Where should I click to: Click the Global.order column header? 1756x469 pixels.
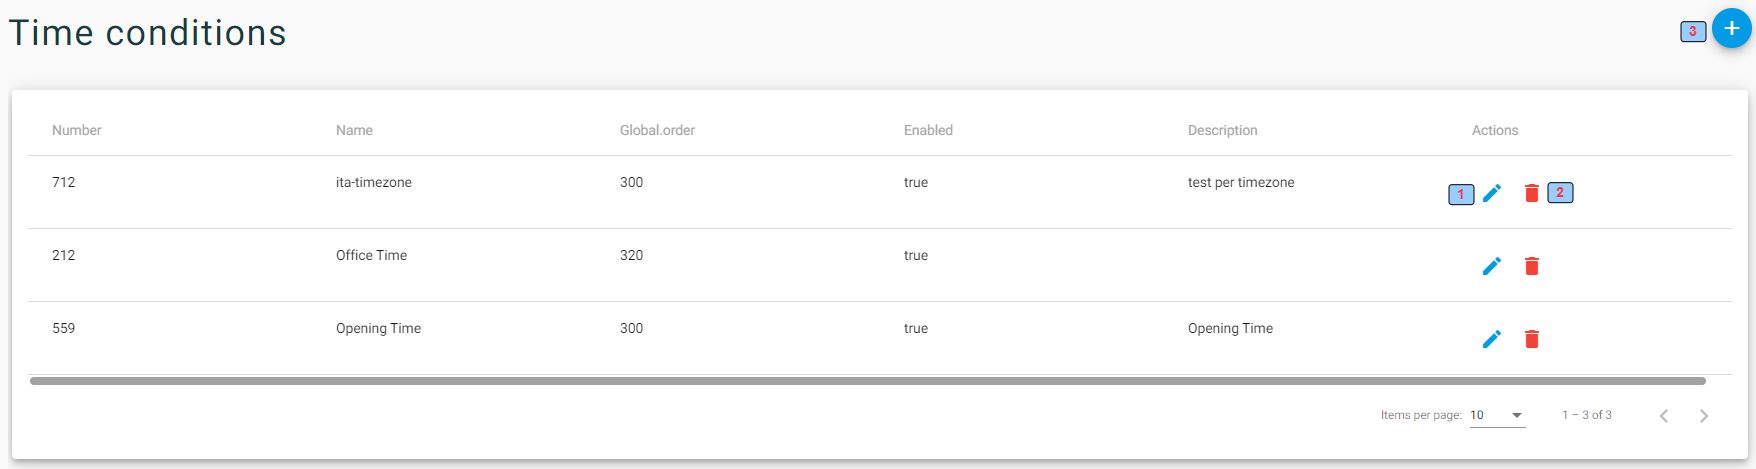(x=657, y=130)
